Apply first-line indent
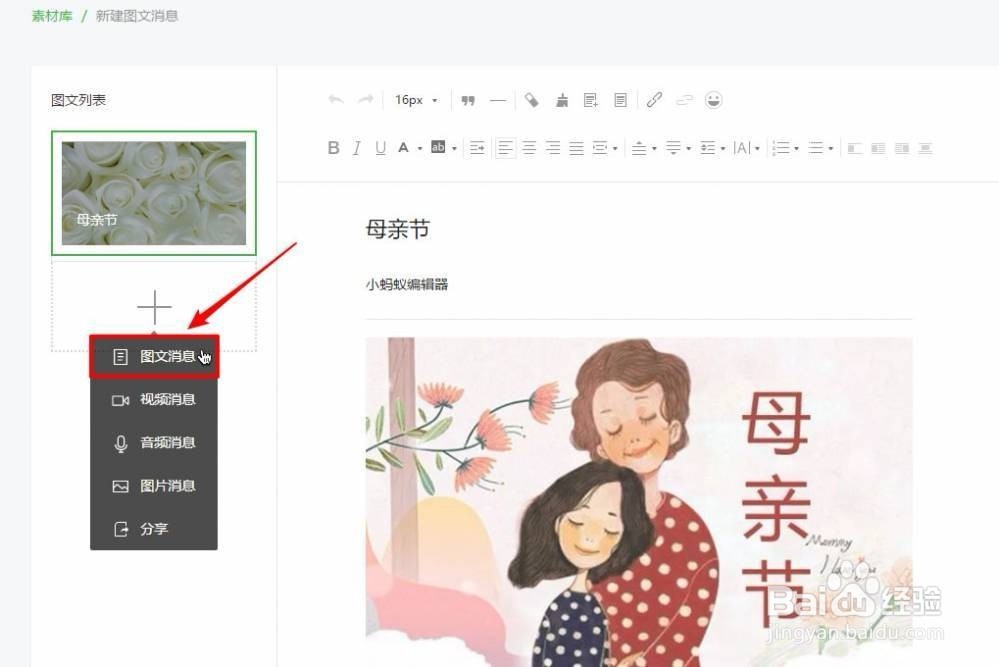This screenshot has height=667, width=999. tap(477, 148)
